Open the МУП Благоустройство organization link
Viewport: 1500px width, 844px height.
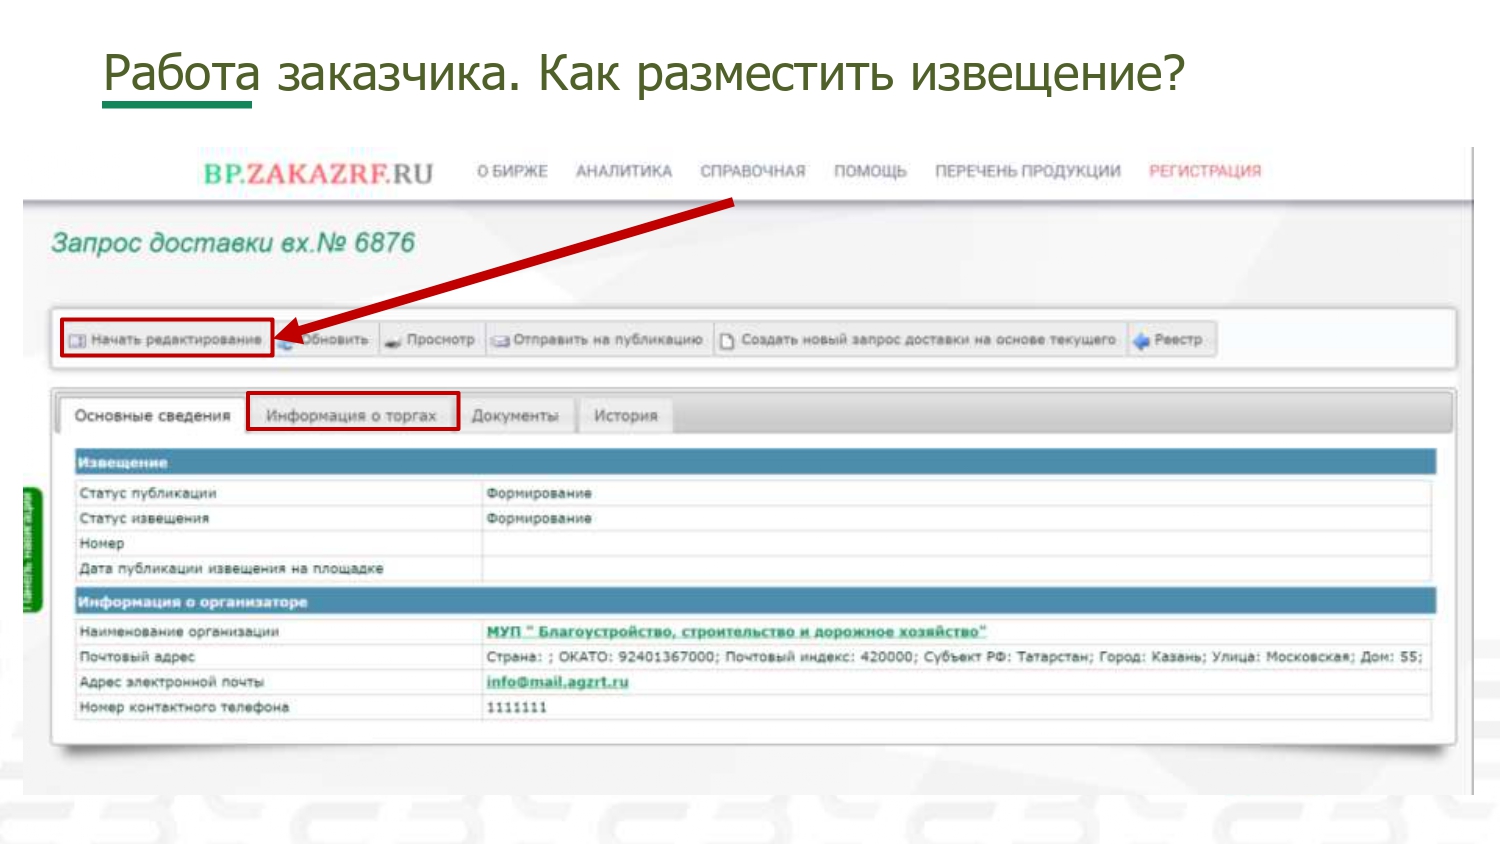pos(736,632)
